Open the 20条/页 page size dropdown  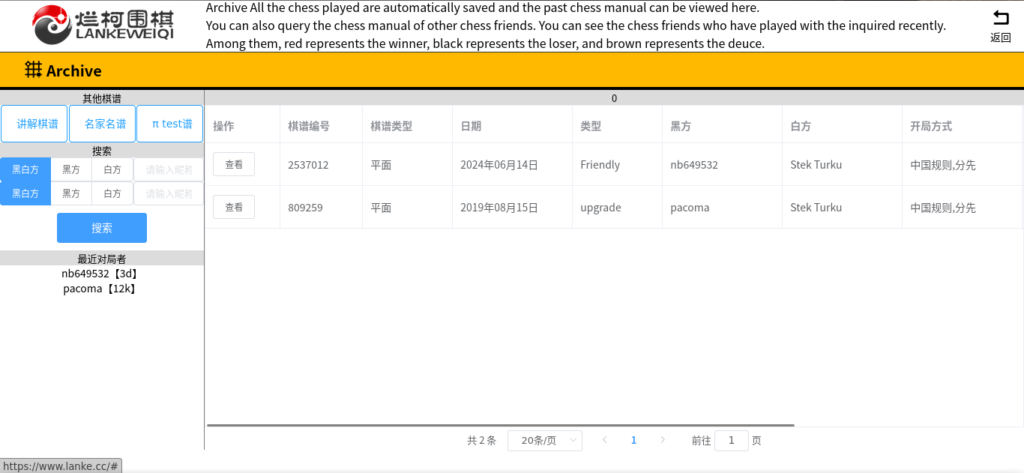545,440
